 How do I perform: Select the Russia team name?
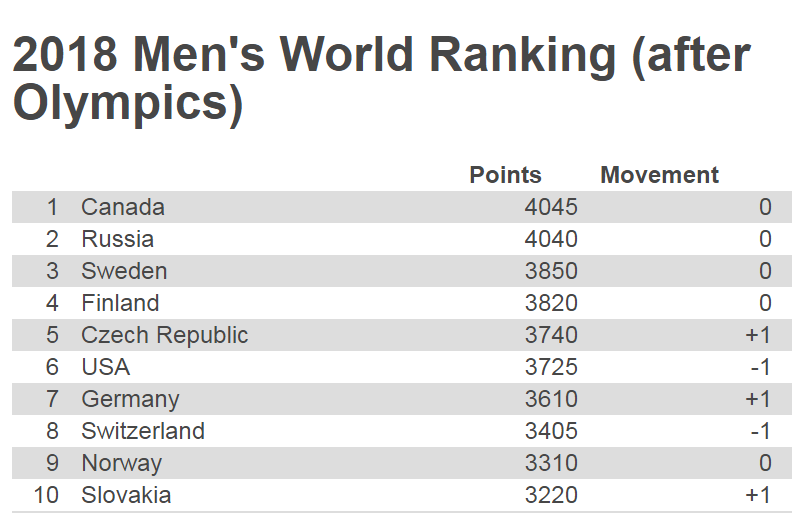118,239
